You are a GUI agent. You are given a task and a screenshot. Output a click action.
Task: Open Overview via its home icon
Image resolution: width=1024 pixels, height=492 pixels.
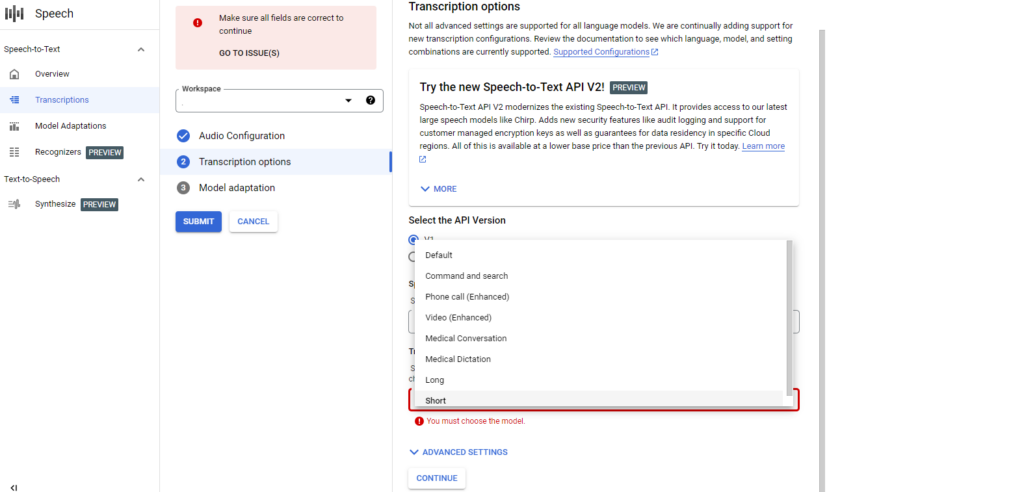pyautogui.click(x=14, y=74)
